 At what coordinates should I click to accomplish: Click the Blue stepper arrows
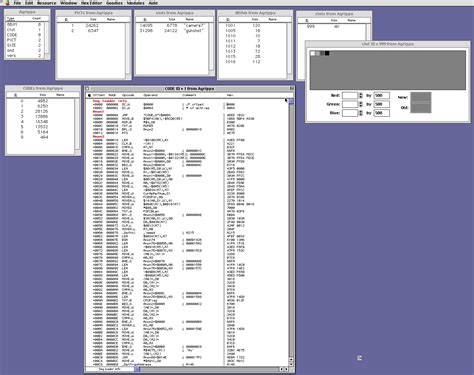point(361,113)
